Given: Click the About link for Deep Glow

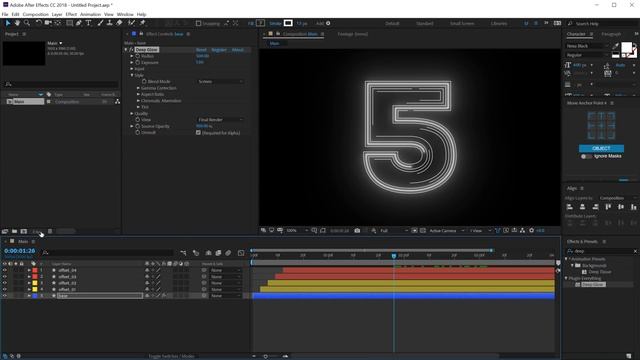Looking at the screenshot, I should click(238, 50).
